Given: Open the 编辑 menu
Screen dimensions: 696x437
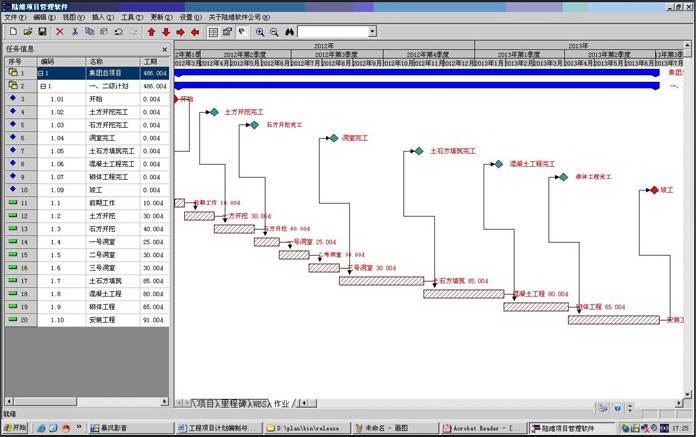Looking at the screenshot, I should point(44,17).
